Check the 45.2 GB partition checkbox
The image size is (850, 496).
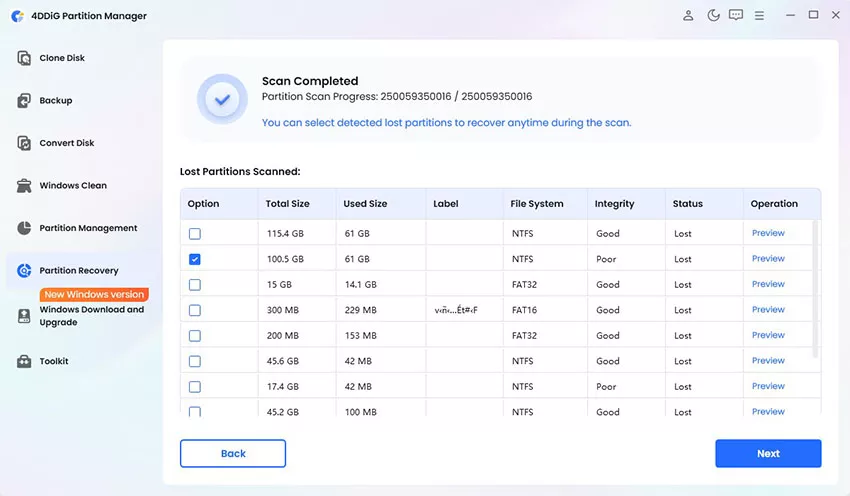(x=195, y=411)
